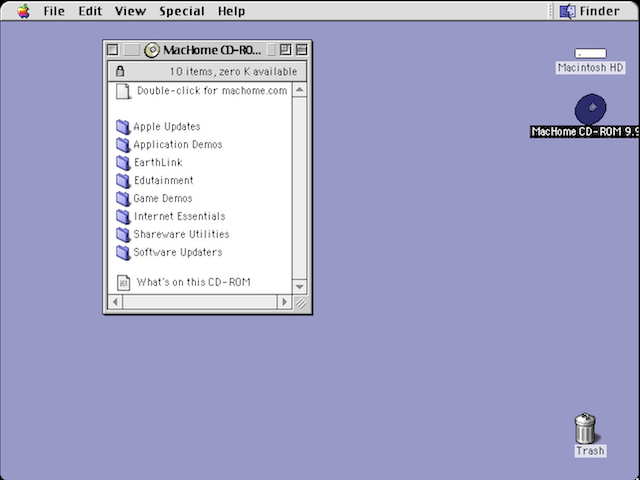Click the collapse windowshade box
This screenshot has height=480, width=640.
[301, 50]
